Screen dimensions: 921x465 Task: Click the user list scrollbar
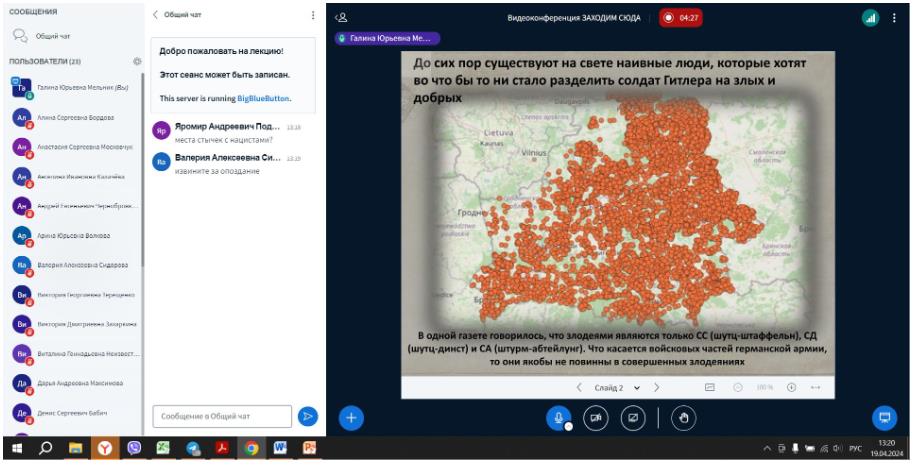[142, 170]
